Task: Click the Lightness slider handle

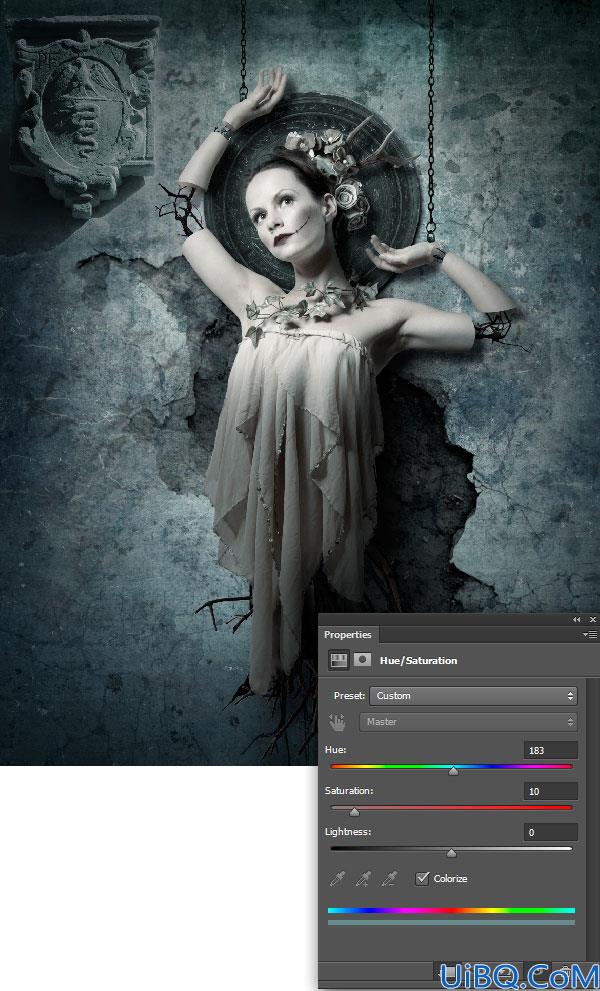Action: 451,853
